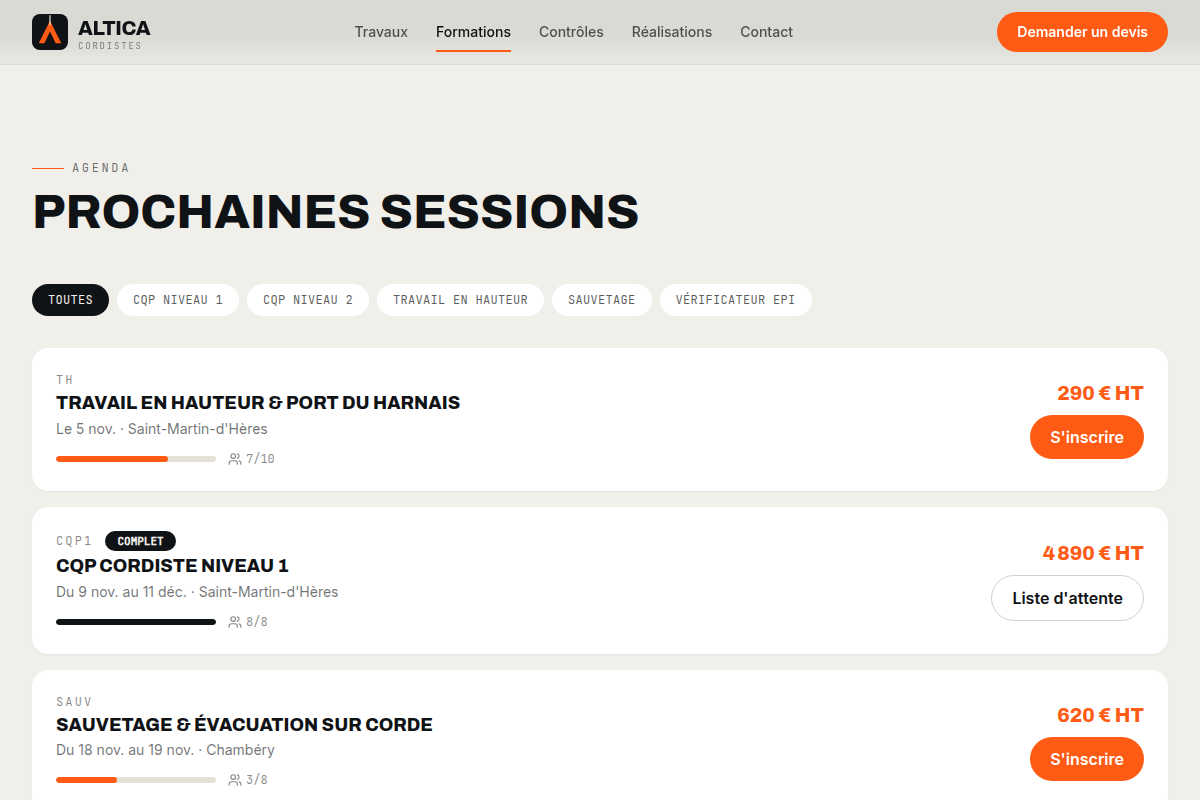Click the CQP Cordiste Niveau 1 title
Viewport: 1200px width, 800px height.
172,566
